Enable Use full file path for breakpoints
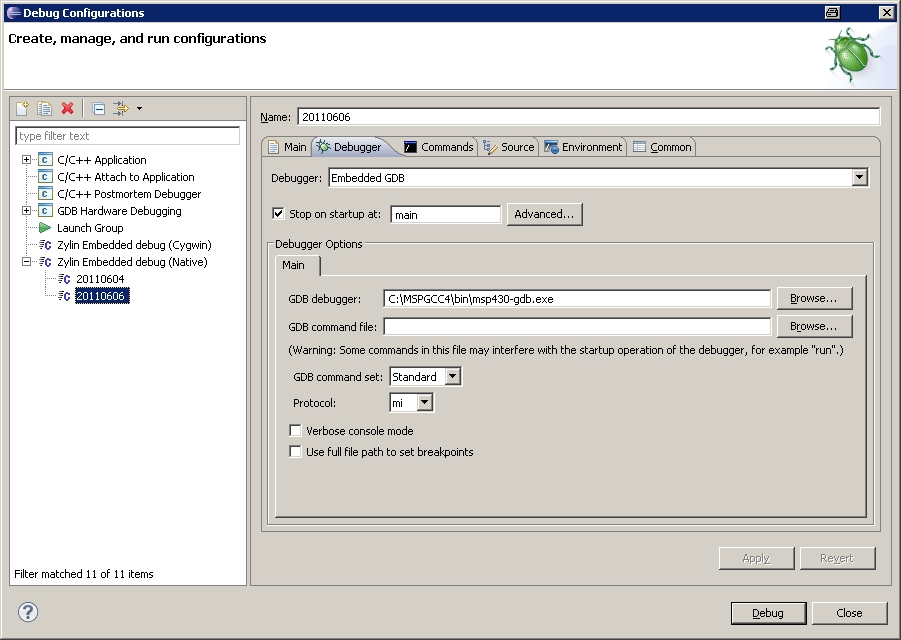This screenshot has width=901, height=640. coord(295,452)
